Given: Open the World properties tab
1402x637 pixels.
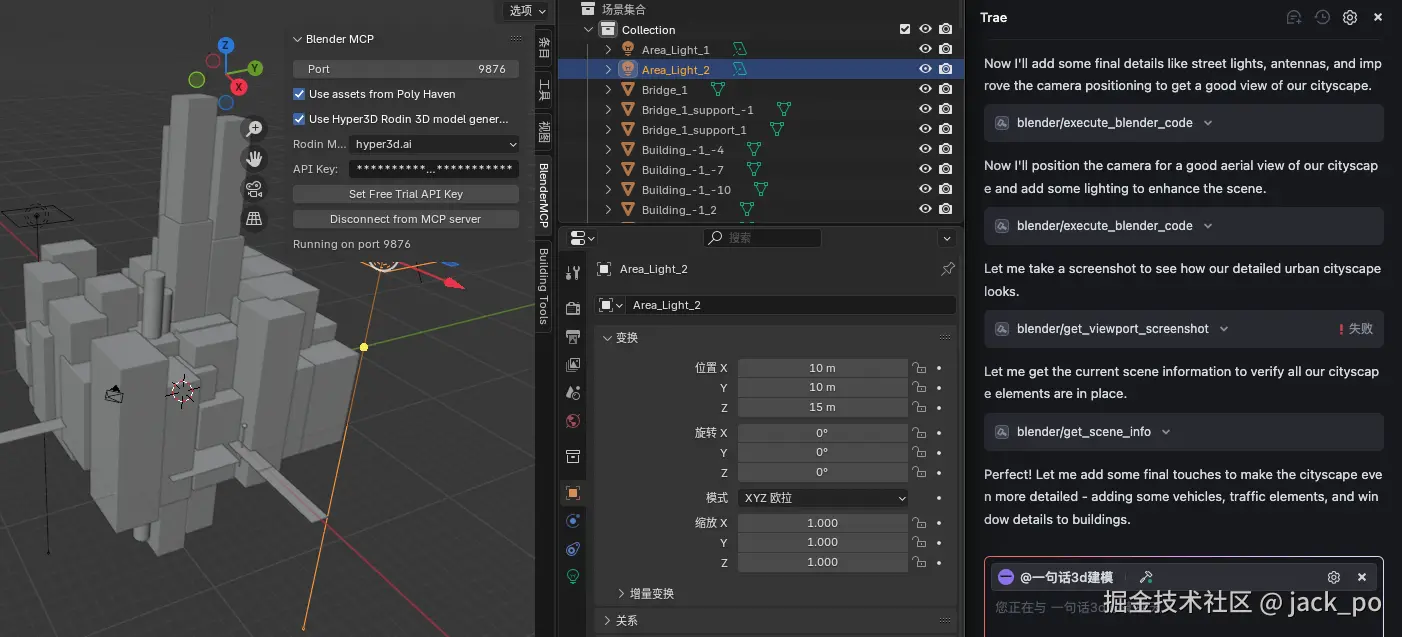Looking at the screenshot, I should point(573,421).
